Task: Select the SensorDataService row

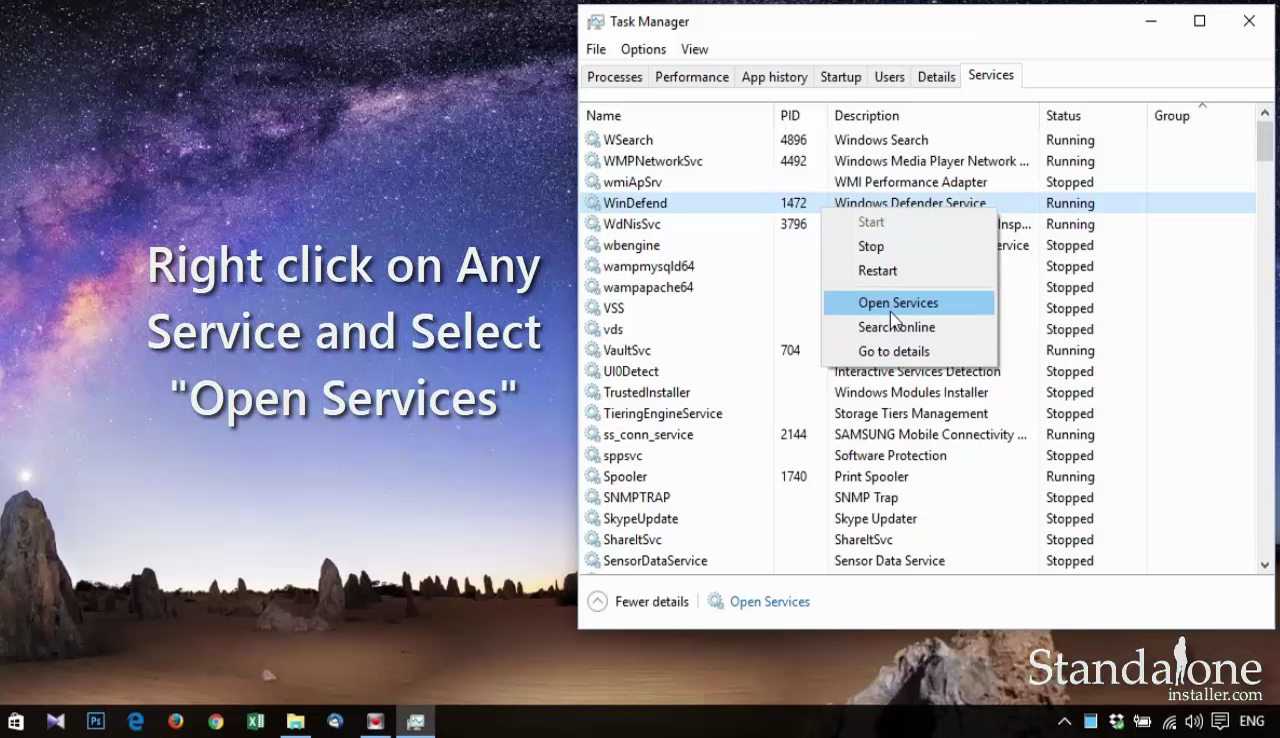Action: (918, 561)
